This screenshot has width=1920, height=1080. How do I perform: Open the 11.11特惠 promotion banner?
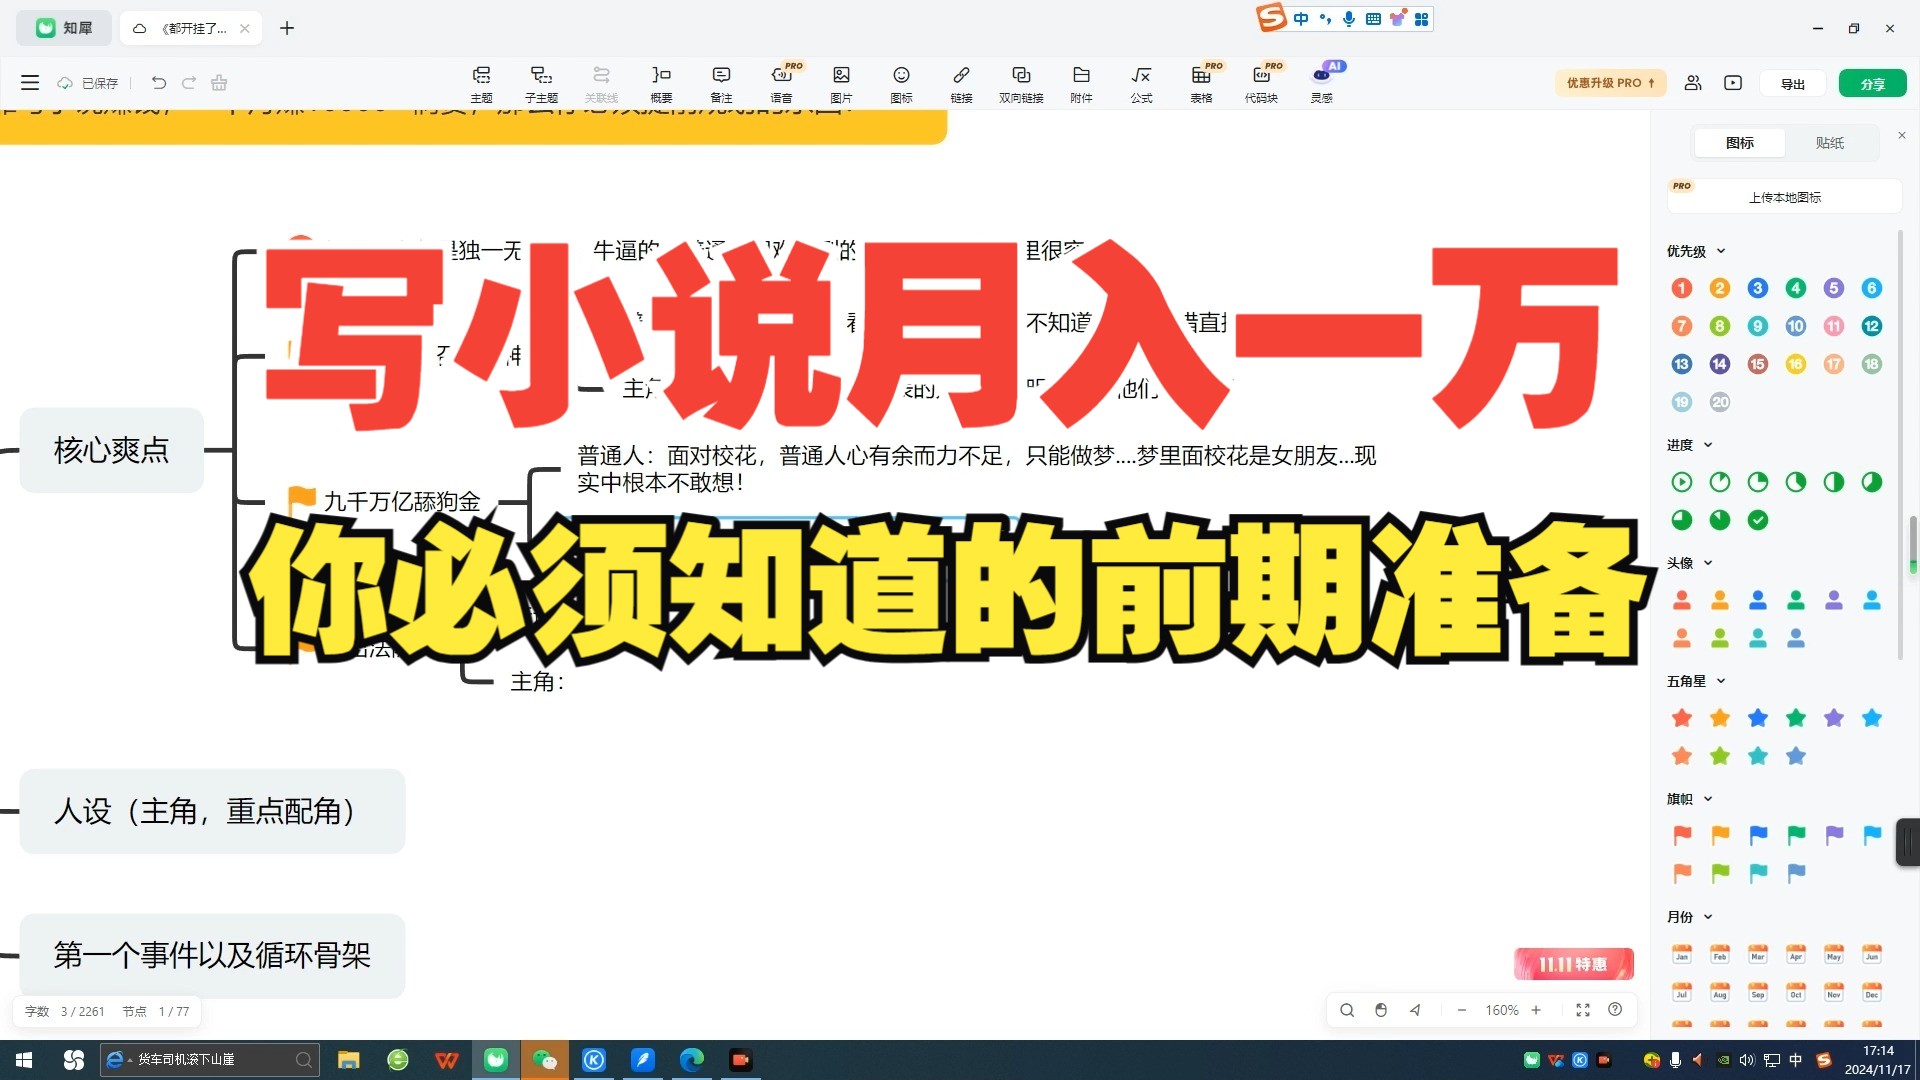(x=1573, y=964)
